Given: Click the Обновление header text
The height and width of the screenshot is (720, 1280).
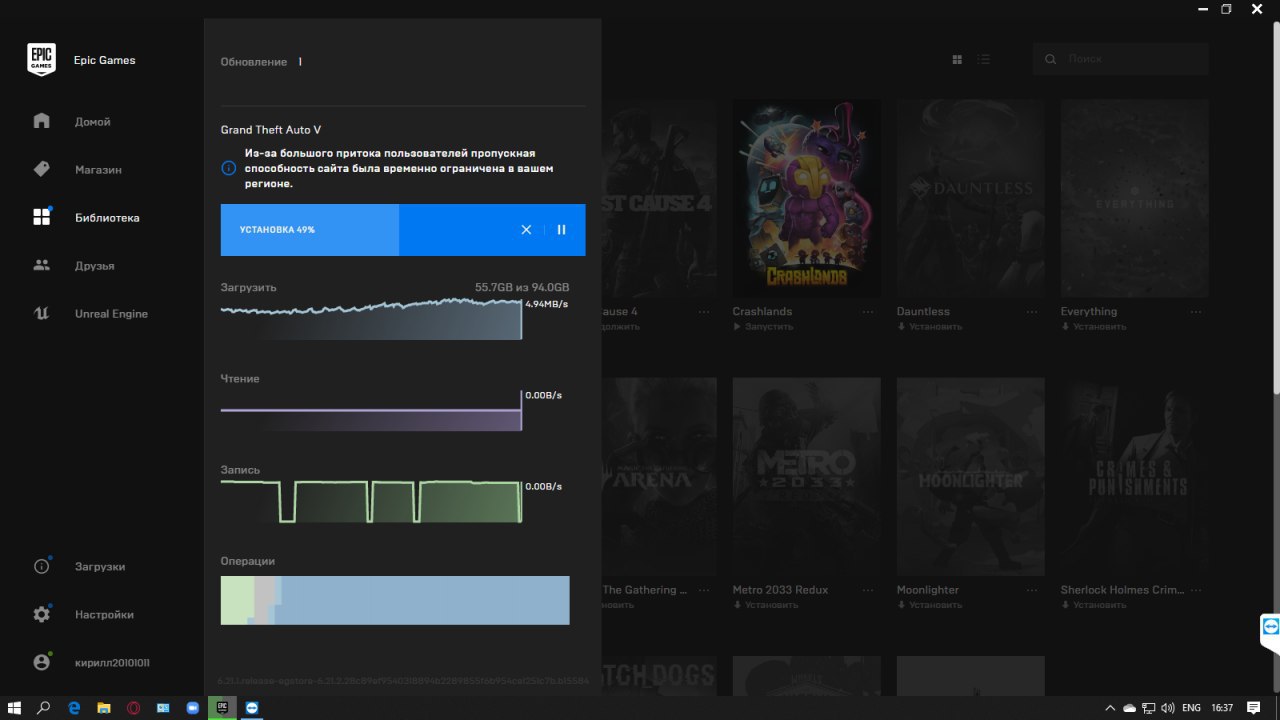Looking at the screenshot, I should (x=254, y=62).
